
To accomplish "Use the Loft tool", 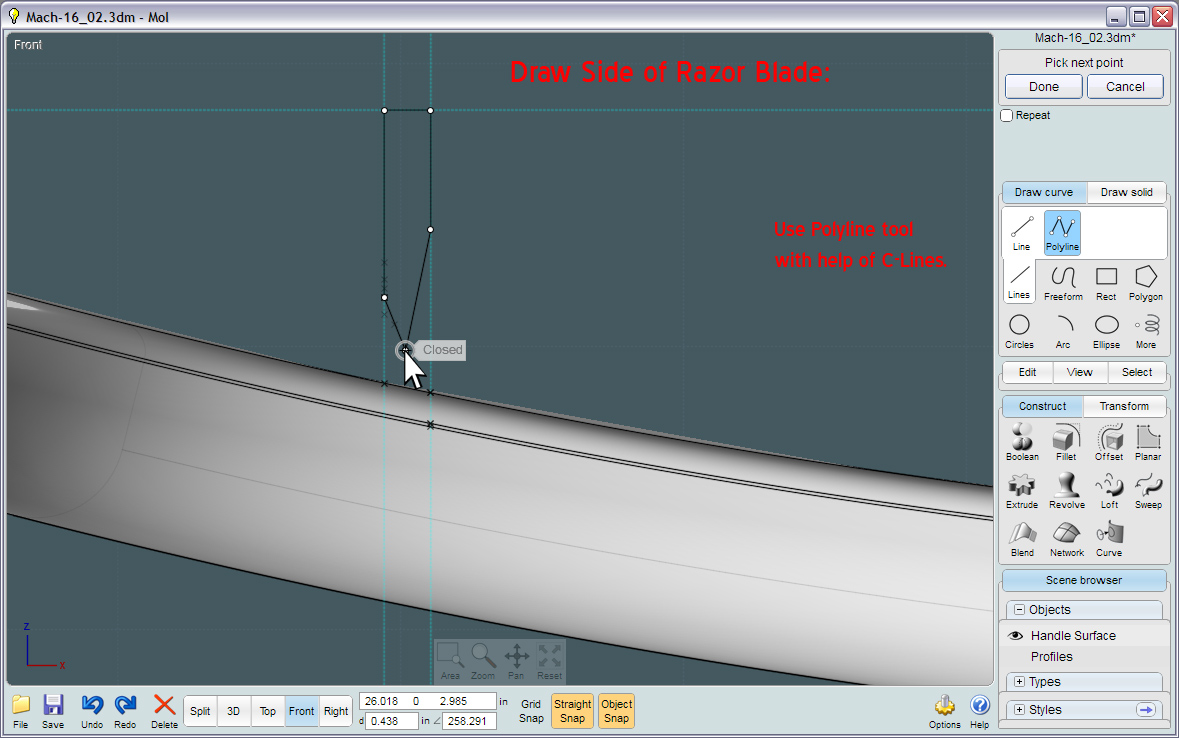I will [1109, 490].
